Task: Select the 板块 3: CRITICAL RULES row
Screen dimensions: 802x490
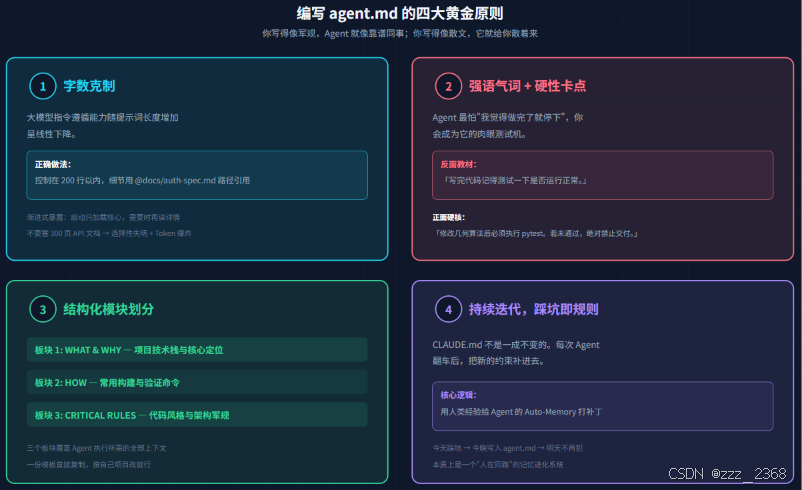Action: (197, 415)
